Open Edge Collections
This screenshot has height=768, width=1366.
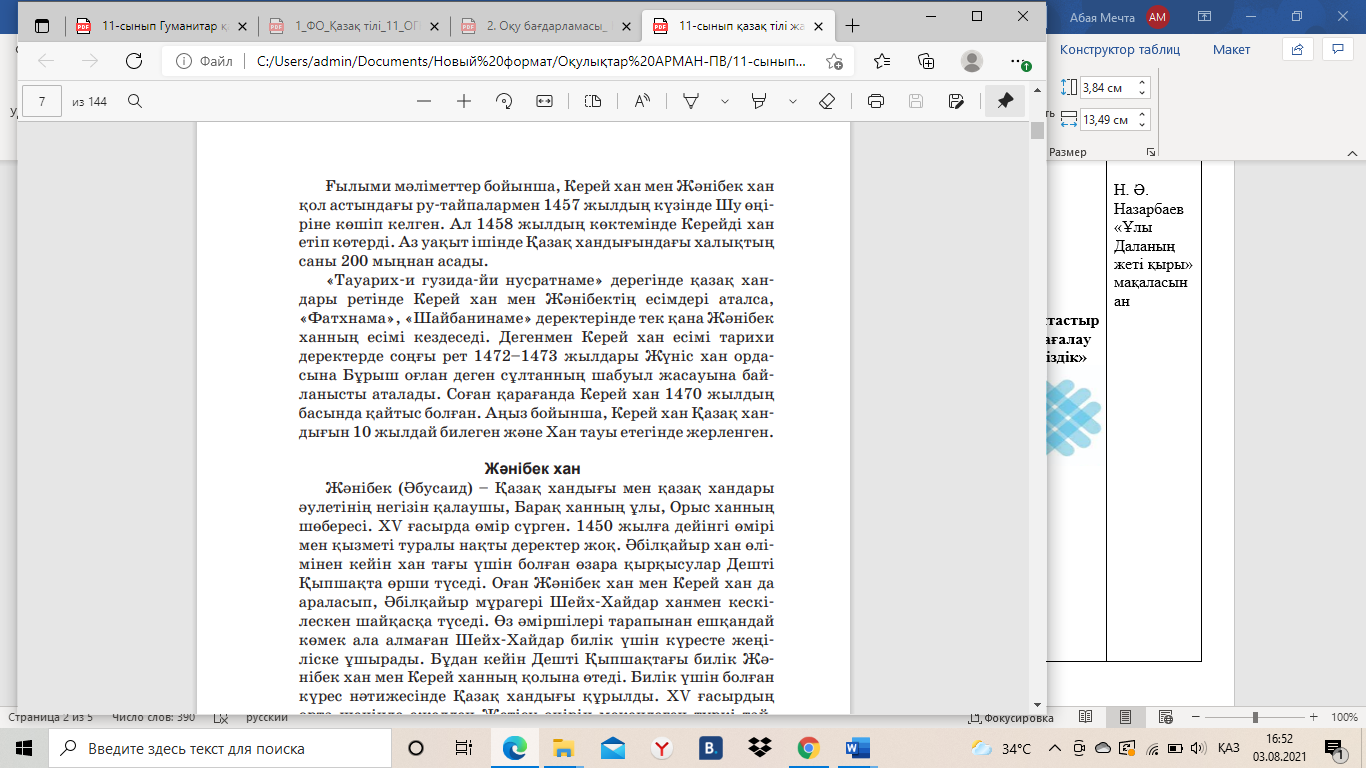coord(926,61)
